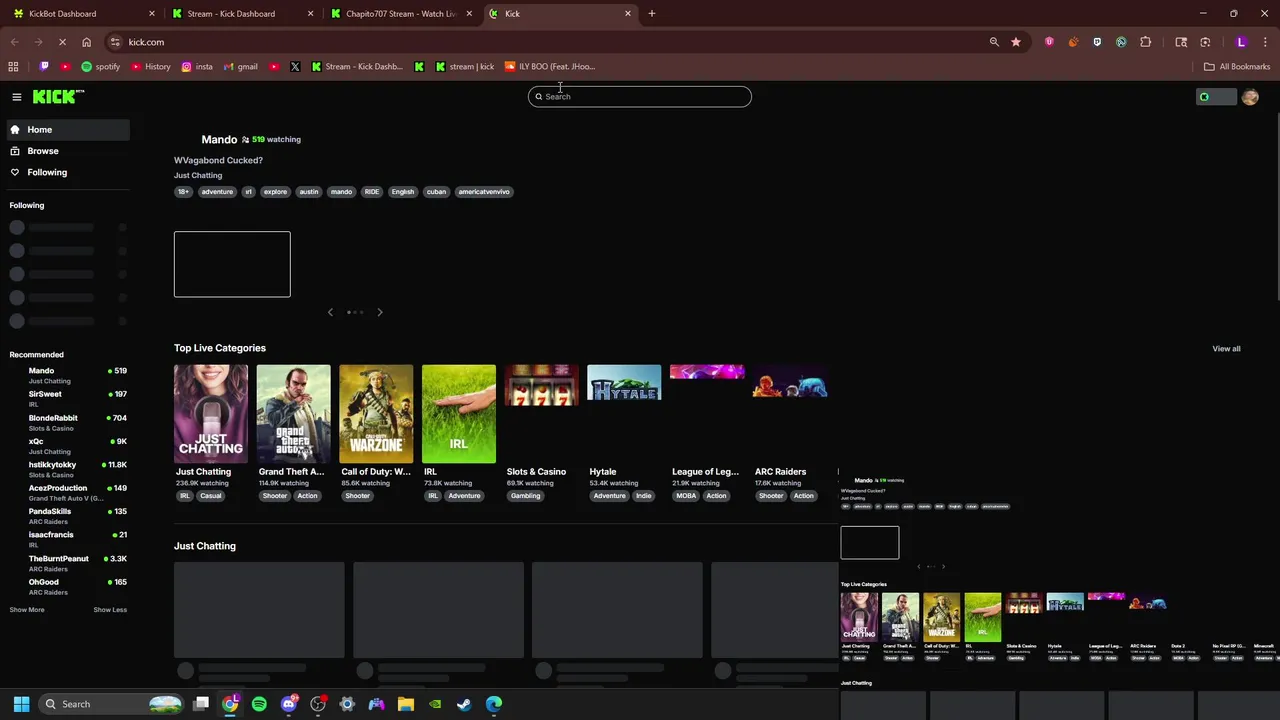This screenshot has height=720, width=1280.
Task: Click the green toggle beside the avatar
Action: (1216, 97)
